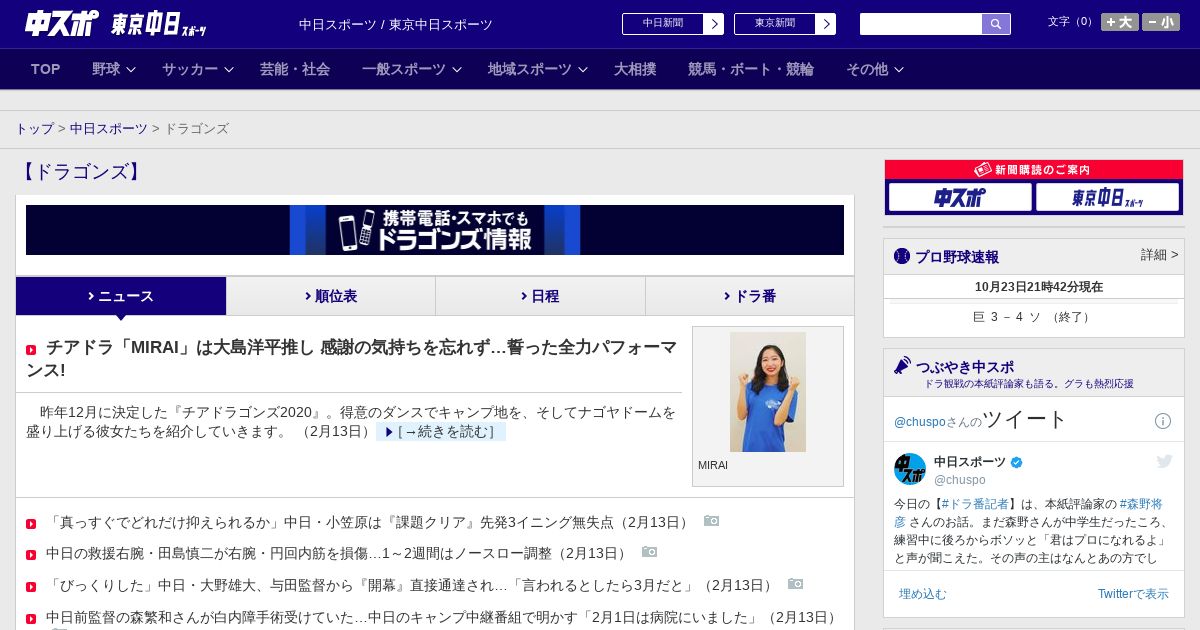Open the 田島慎二 injury article link
Image resolution: width=1200 pixels, height=630 pixels.
point(338,553)
